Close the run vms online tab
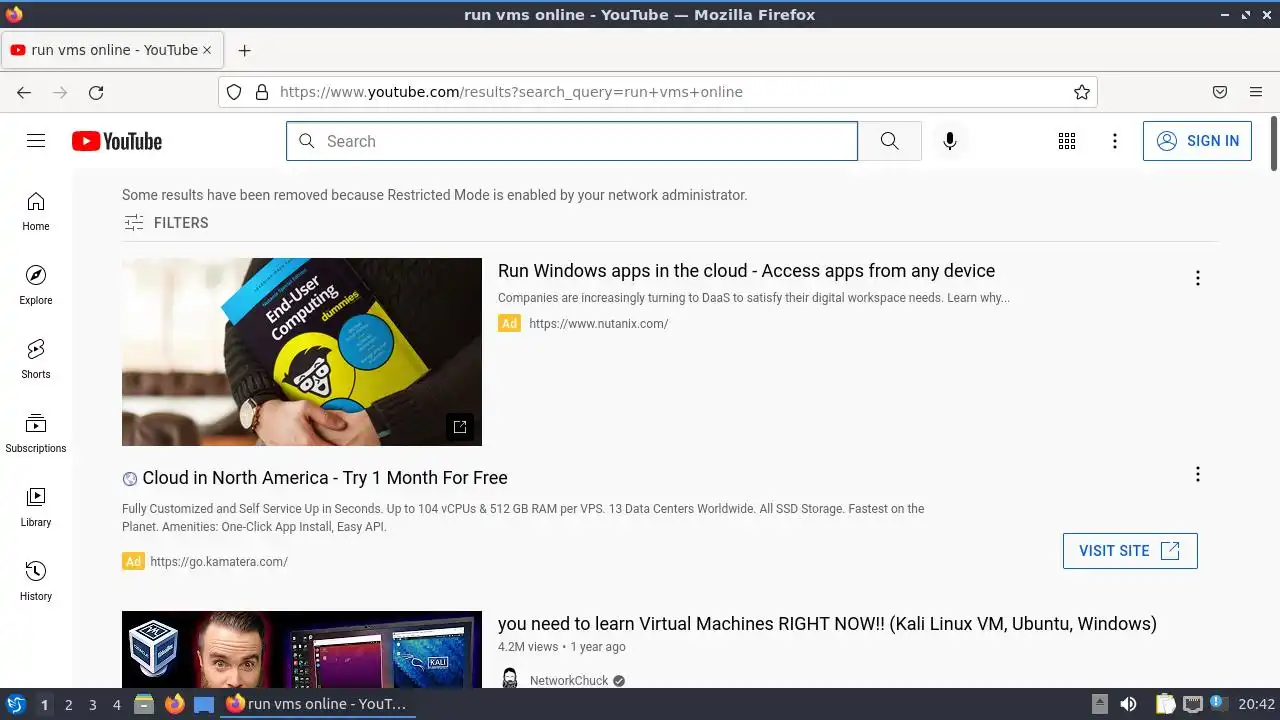 [207, 50]
